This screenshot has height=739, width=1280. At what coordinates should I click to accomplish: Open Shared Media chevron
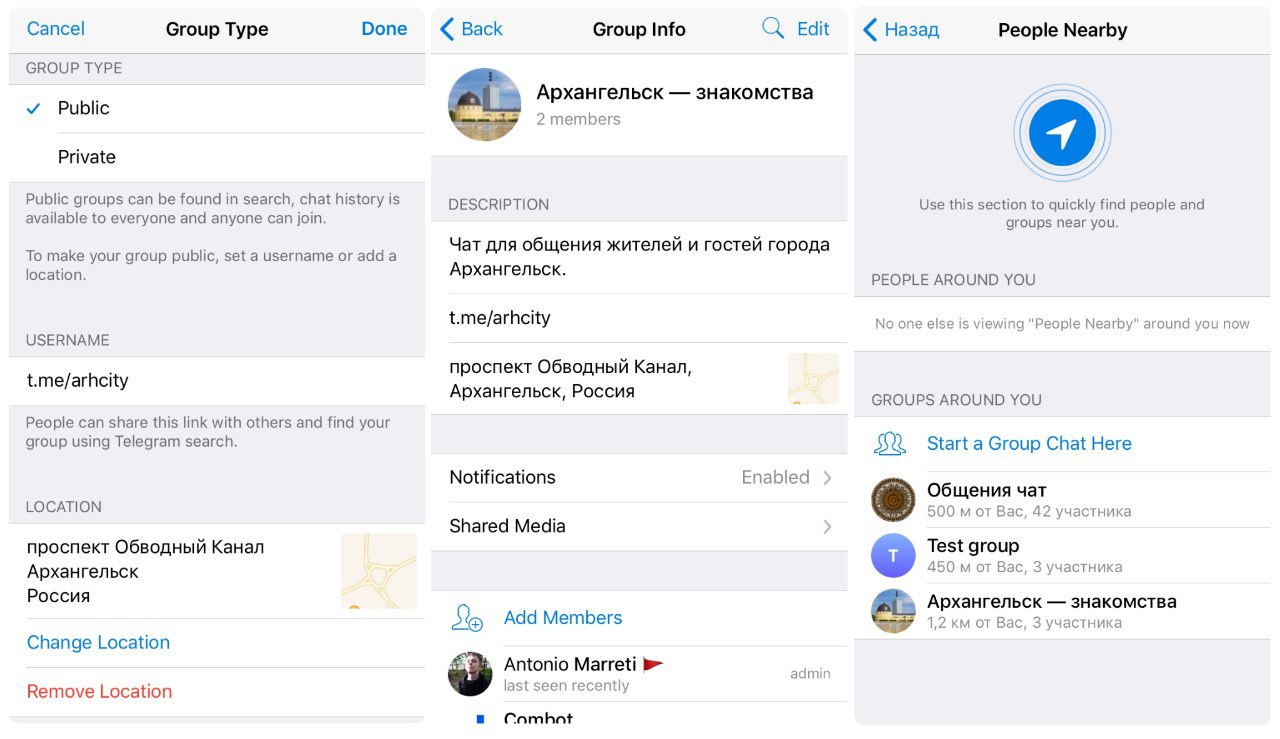tap(827, 527)
